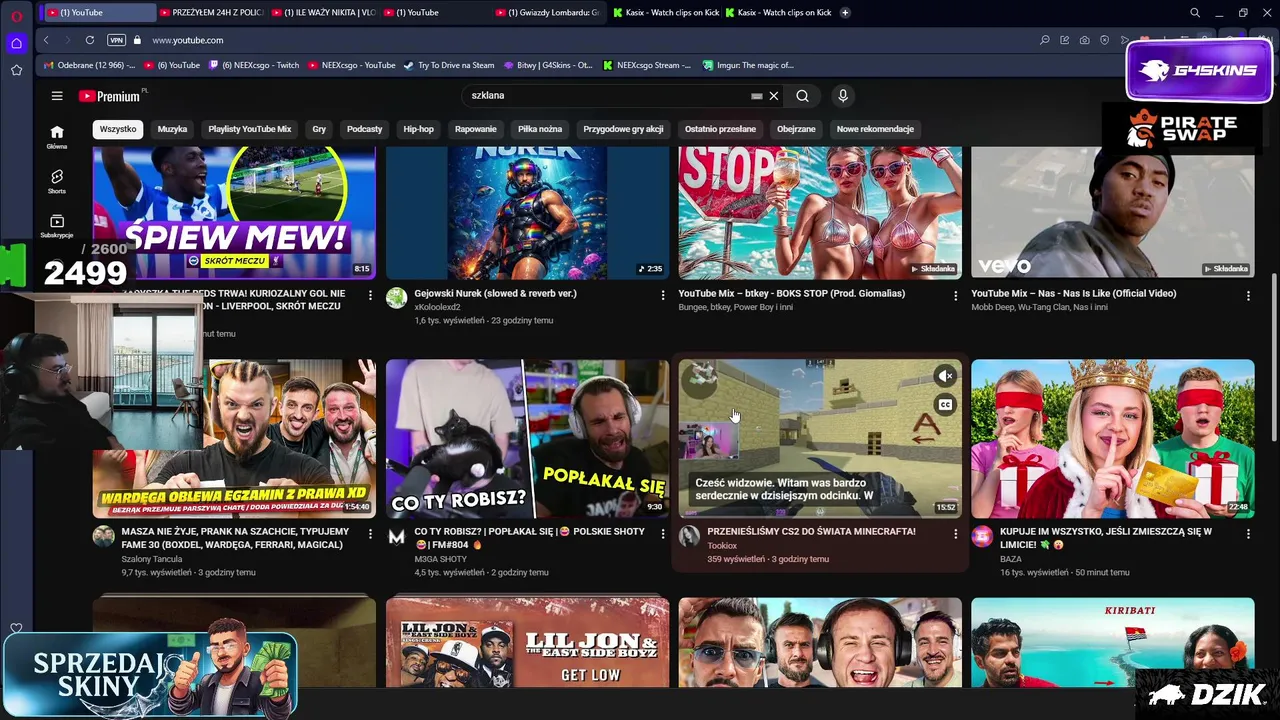Click the YouTube Premium logo
The width and height of the screenshot is (1280, 720).
pos(110,96)
